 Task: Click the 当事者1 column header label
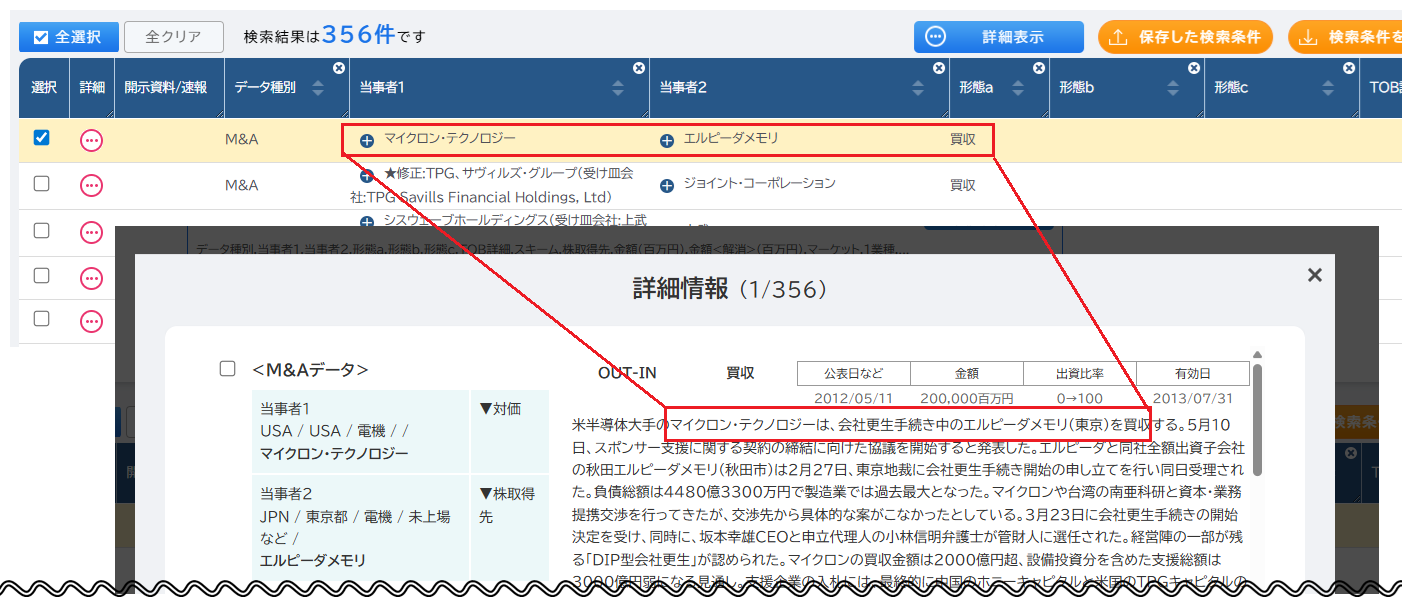coord(382,88)
